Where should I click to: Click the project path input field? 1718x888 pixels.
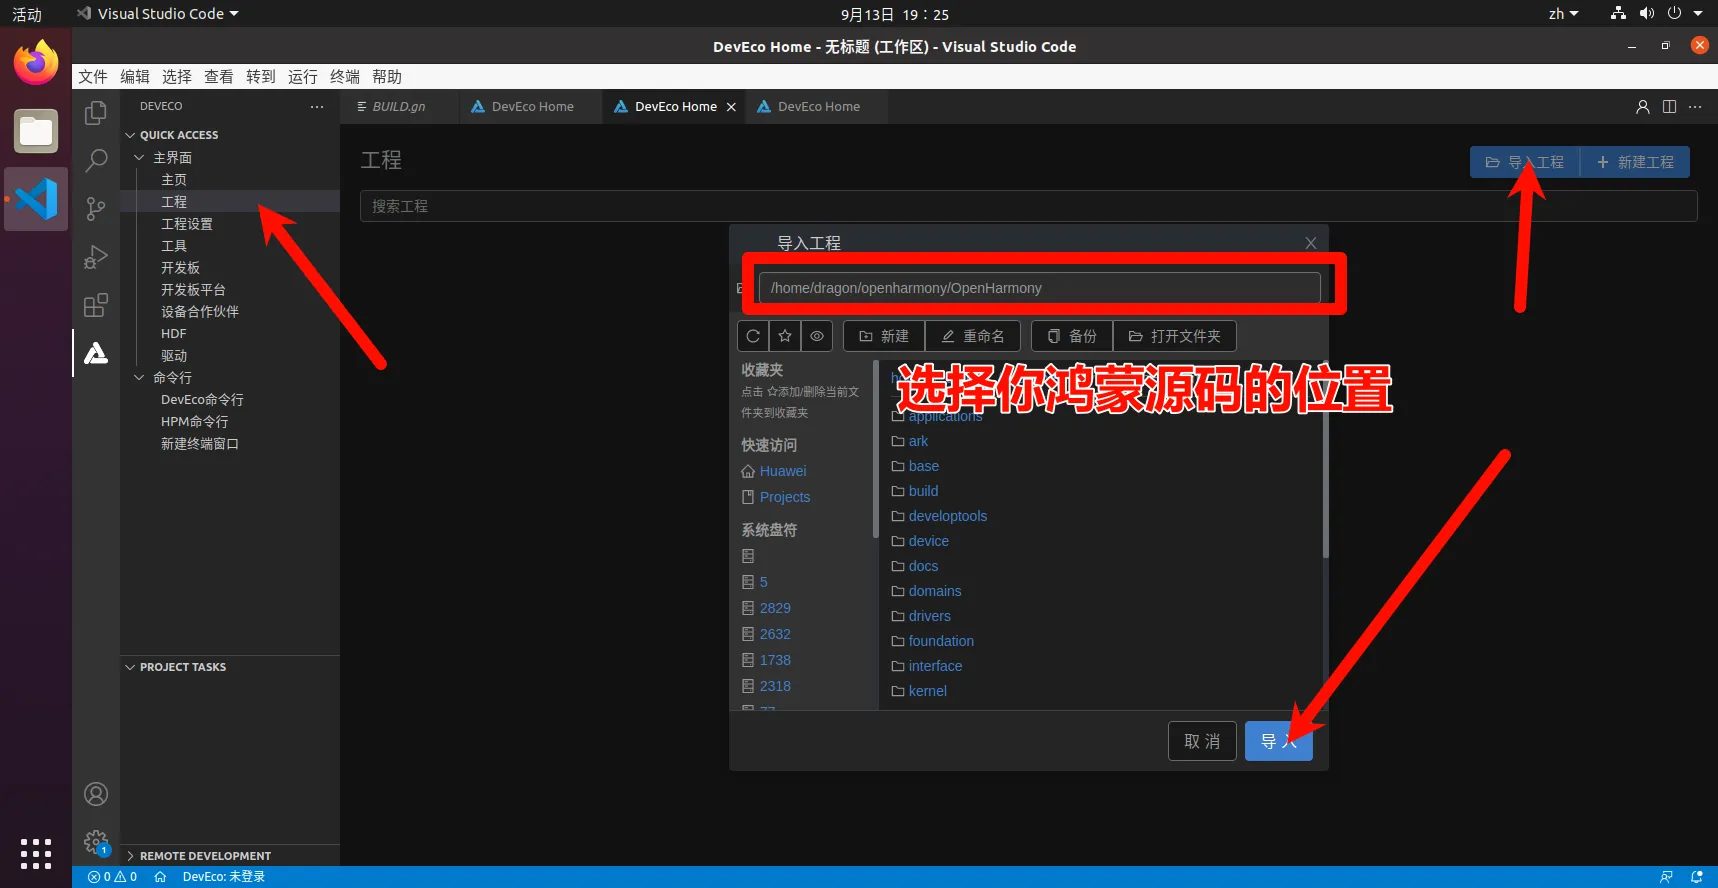pyautogui.click(x=1038, y=288)
